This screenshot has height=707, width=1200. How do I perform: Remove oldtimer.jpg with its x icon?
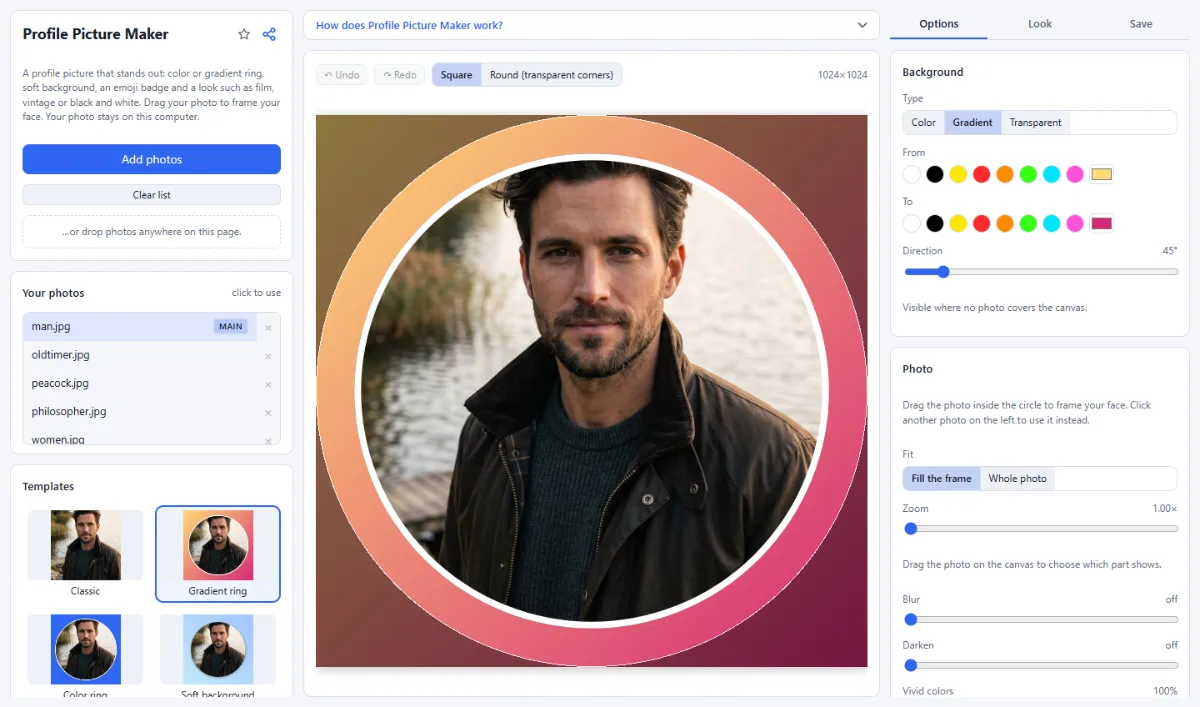click(x=268, y=356)
